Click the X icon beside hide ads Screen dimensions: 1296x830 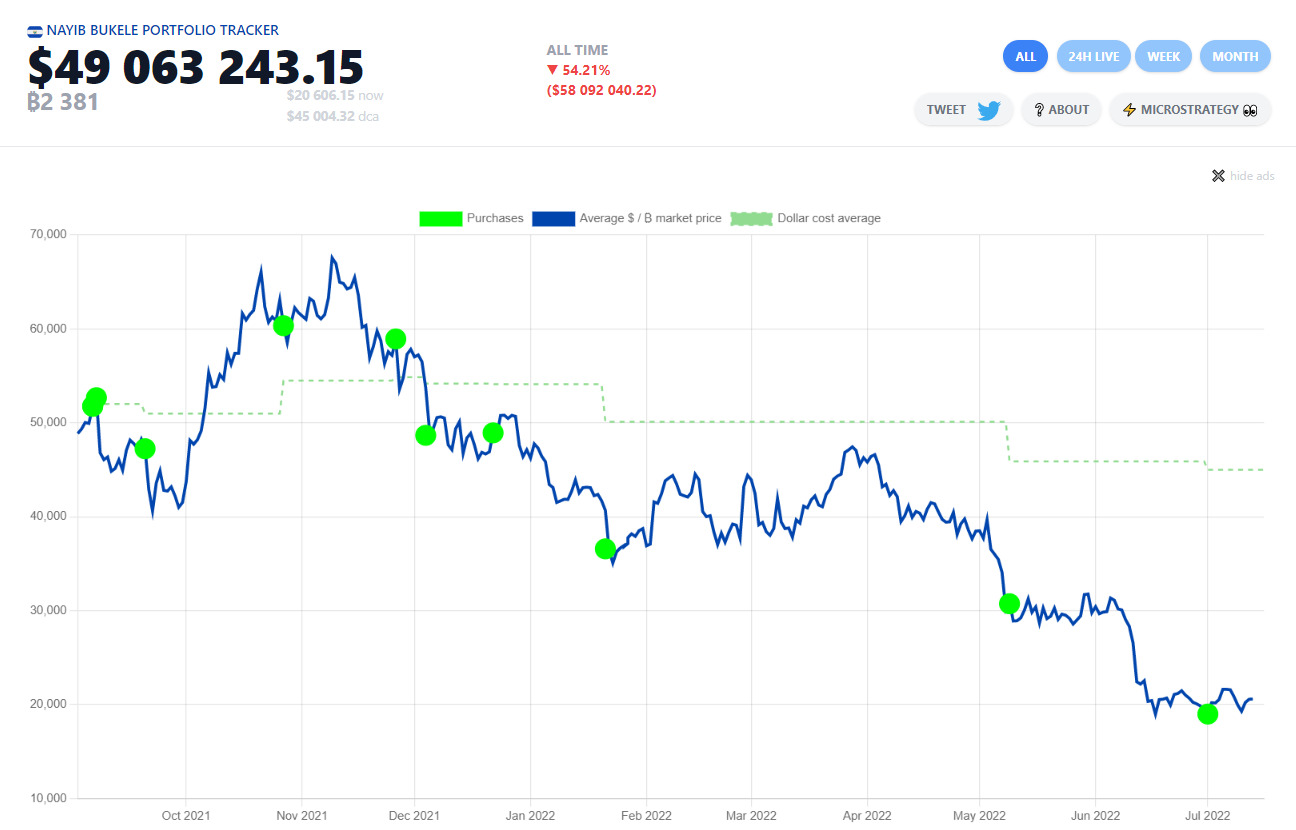tap(1218, 176)
